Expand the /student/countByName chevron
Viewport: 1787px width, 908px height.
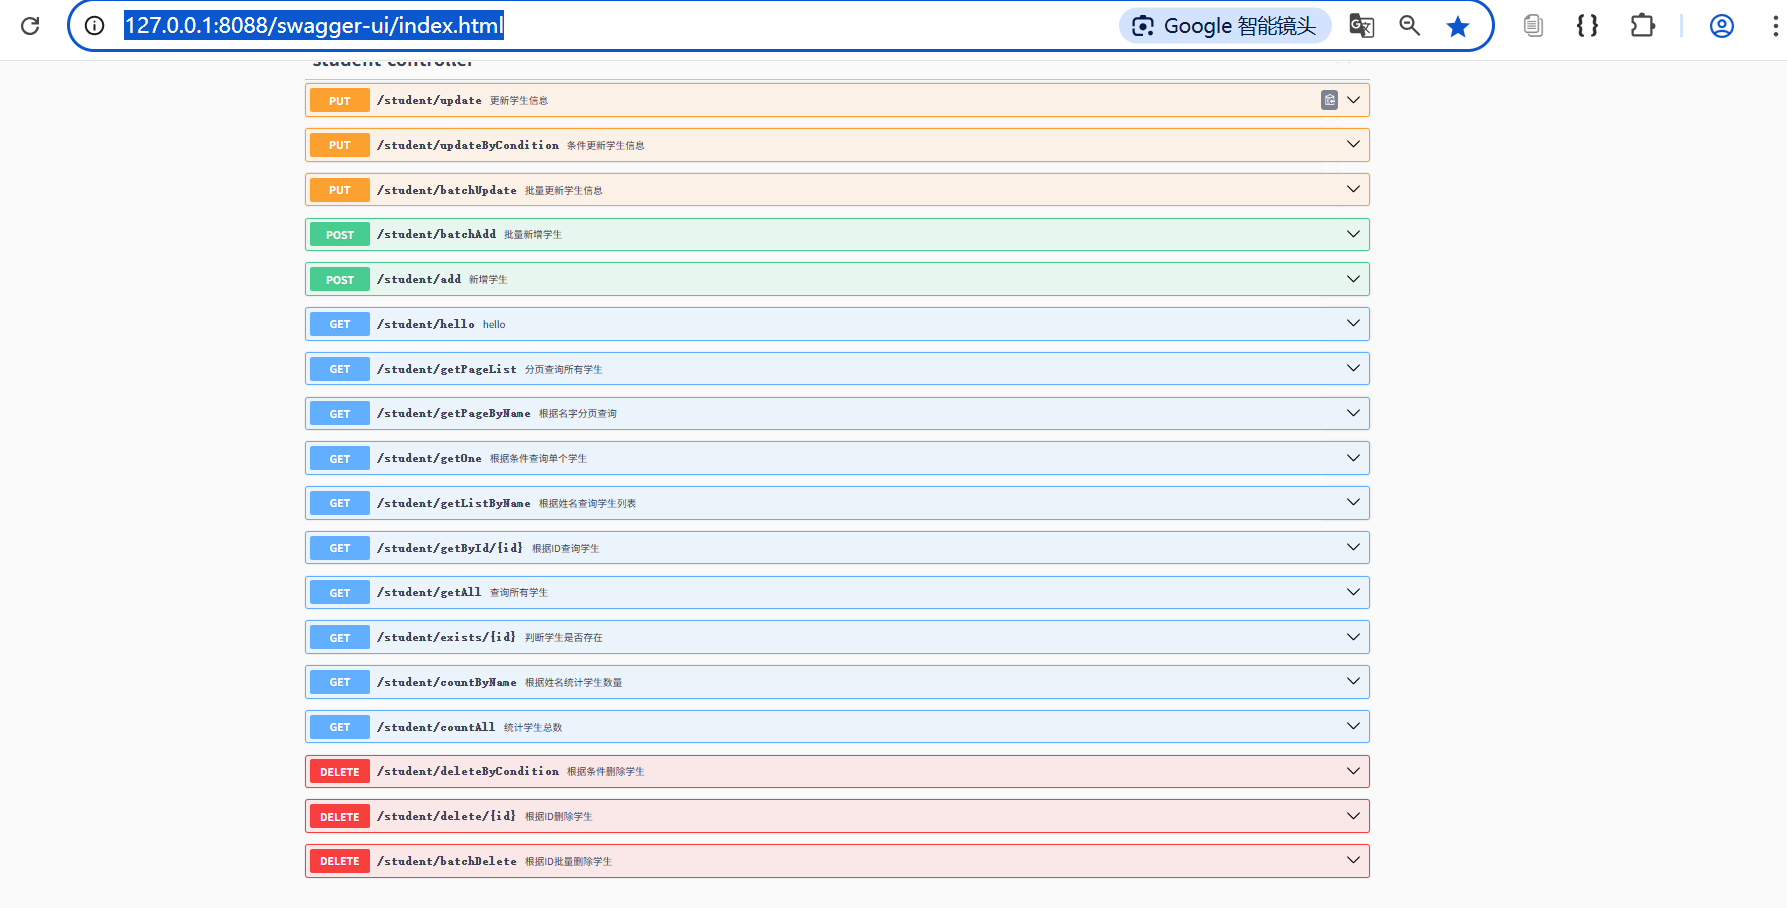click(1353, 681)
